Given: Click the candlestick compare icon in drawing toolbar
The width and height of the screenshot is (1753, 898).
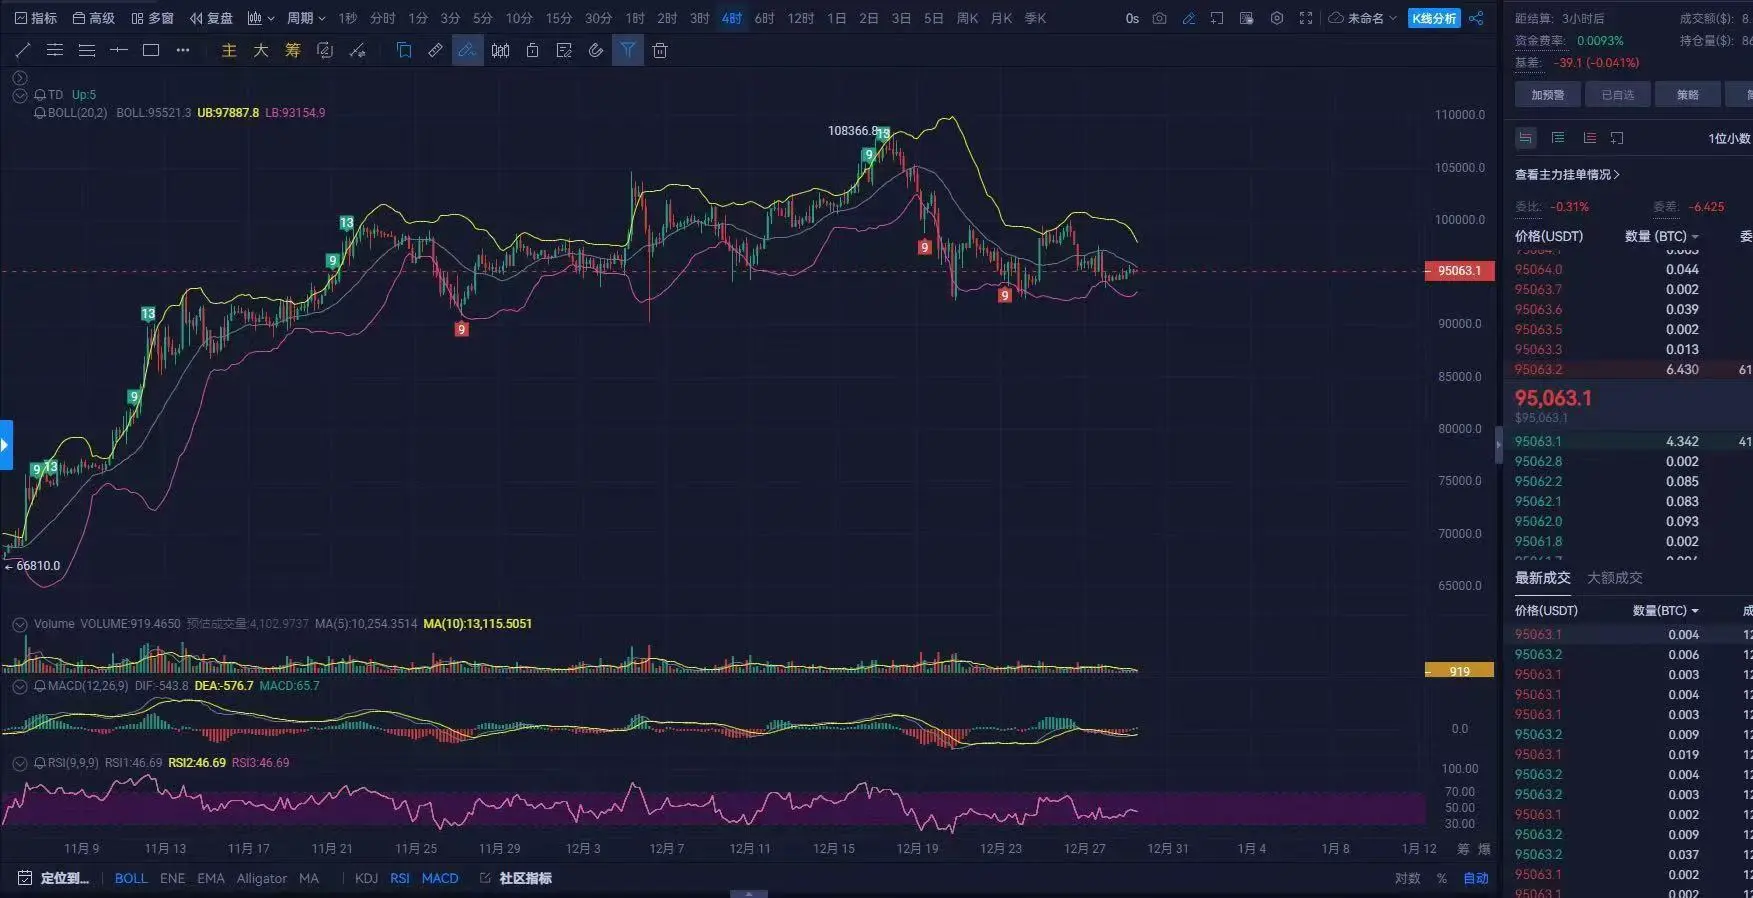Looking at the screenshot, I should 500,50.
